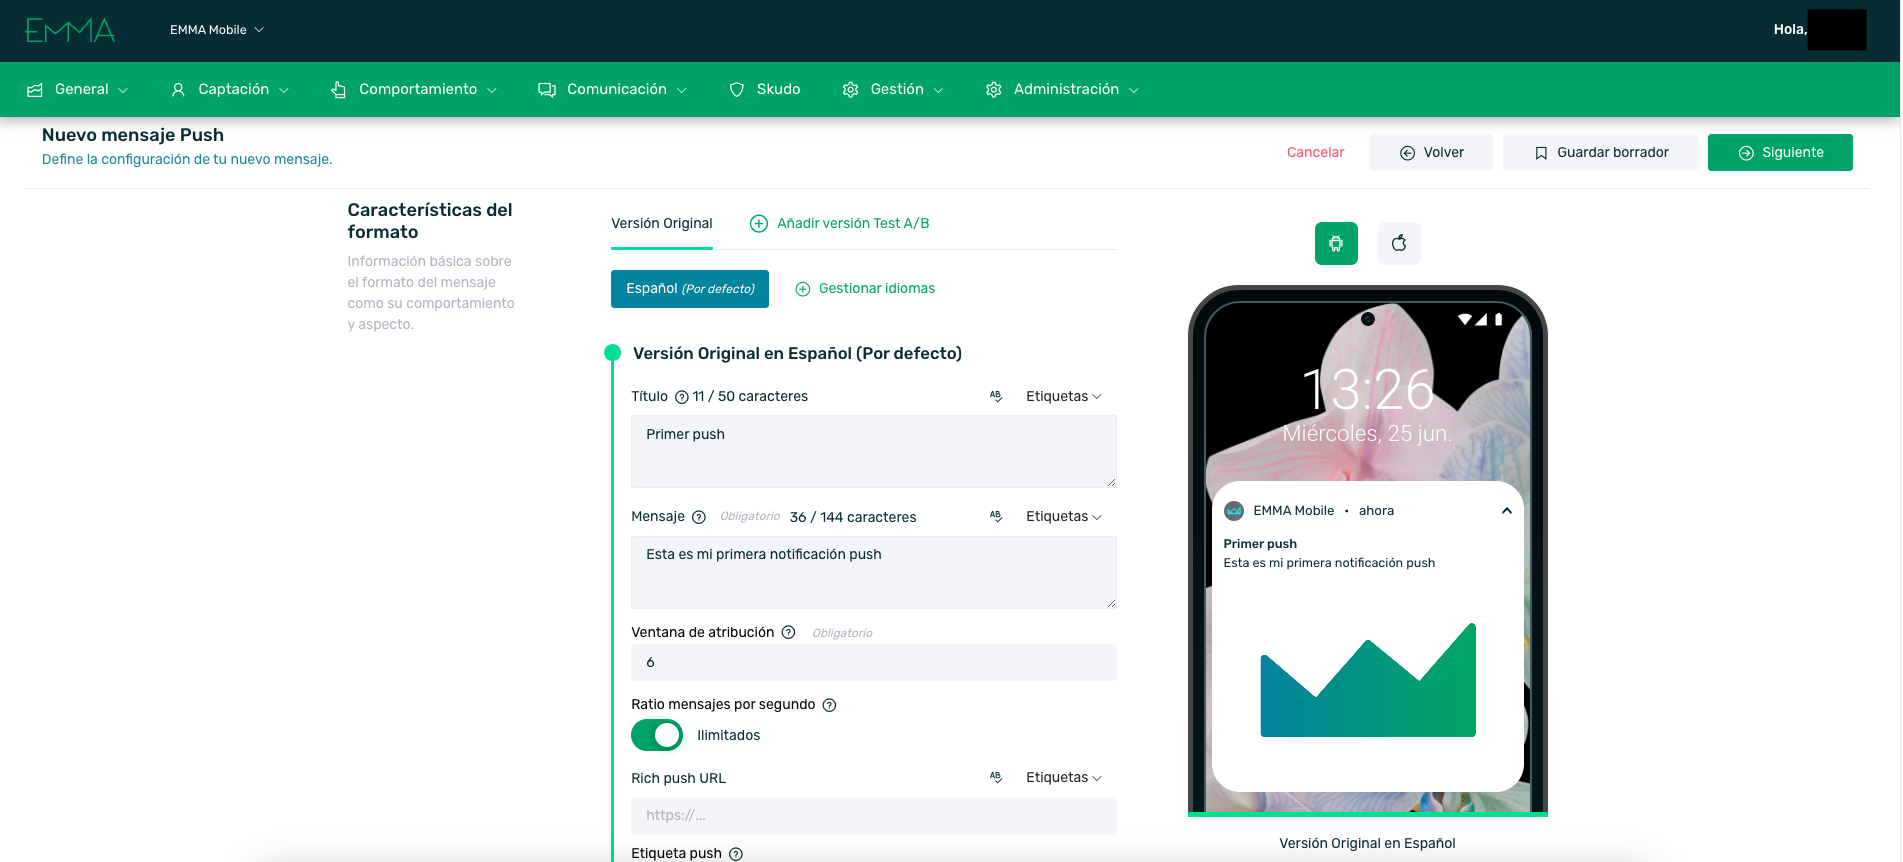
Task: Open Etiquetas dropdown for Rich push URL
Action: (x=1064, y=778)
